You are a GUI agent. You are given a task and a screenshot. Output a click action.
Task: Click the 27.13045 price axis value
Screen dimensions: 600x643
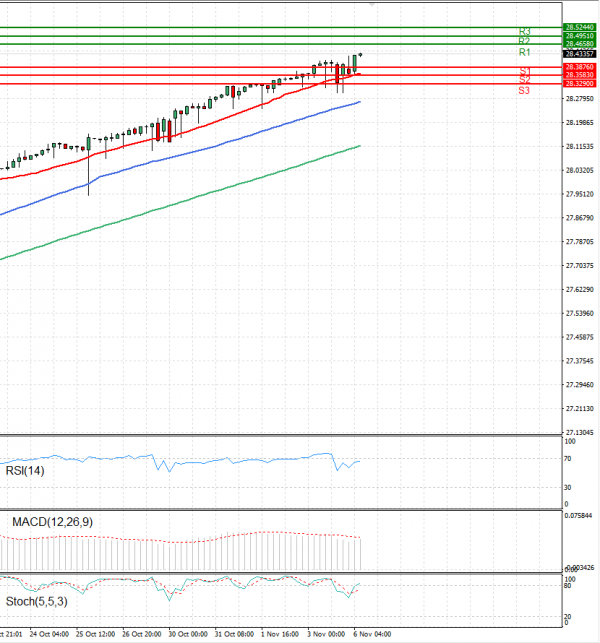(579, 432)
